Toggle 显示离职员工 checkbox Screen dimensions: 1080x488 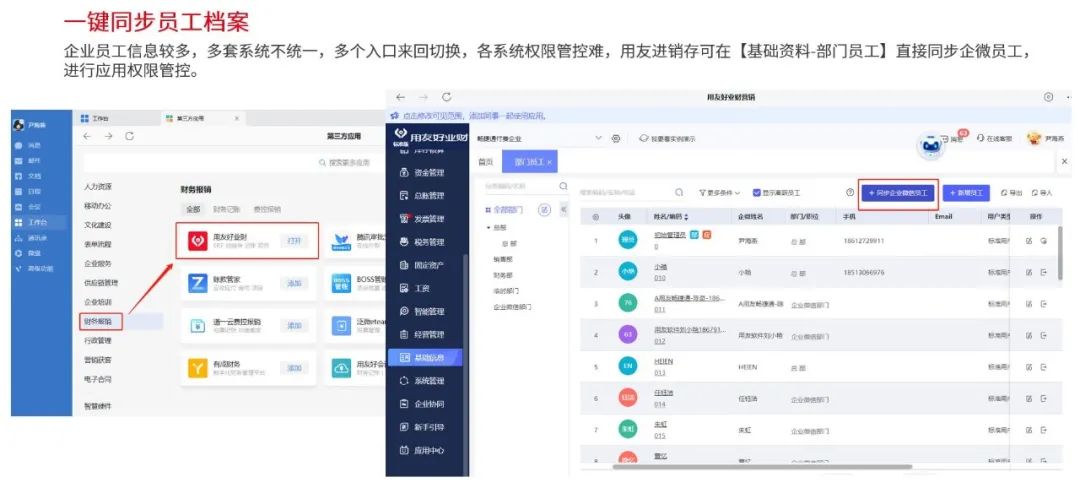click(756, 193)
